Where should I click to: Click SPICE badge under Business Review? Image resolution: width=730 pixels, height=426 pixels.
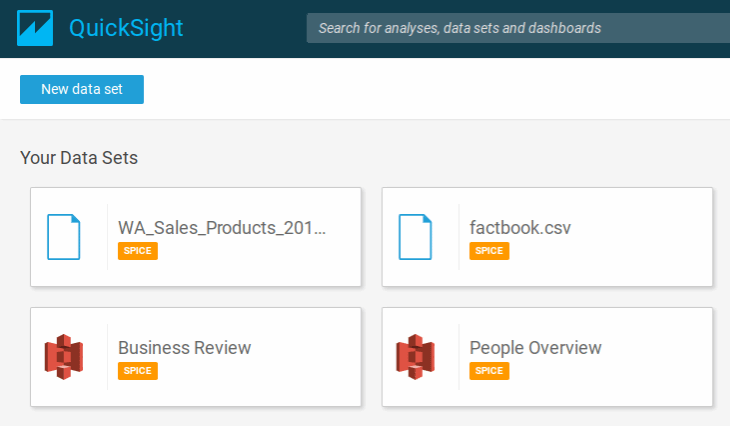point(138,371)
